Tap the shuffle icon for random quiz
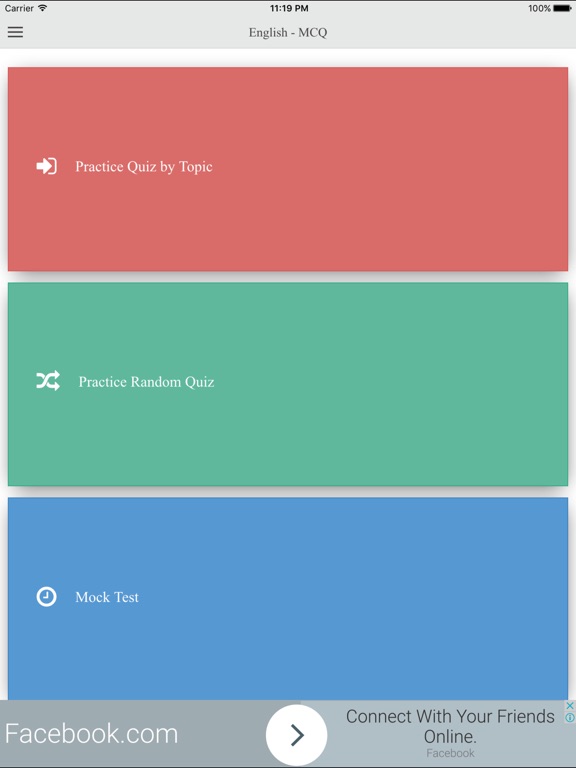The image size is (576, 768). pos(48,381)
